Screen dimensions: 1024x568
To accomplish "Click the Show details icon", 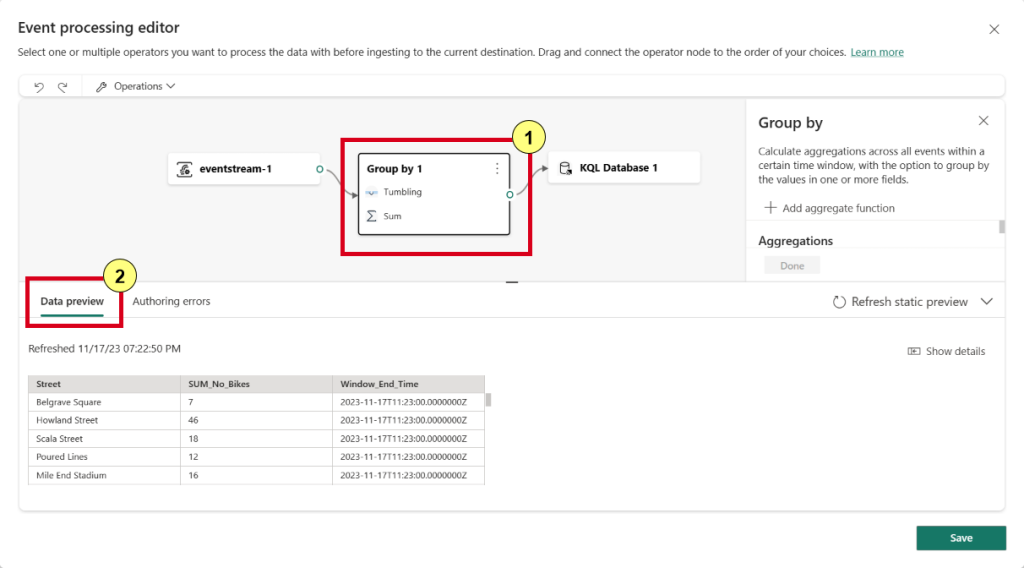I will (914, 351).
